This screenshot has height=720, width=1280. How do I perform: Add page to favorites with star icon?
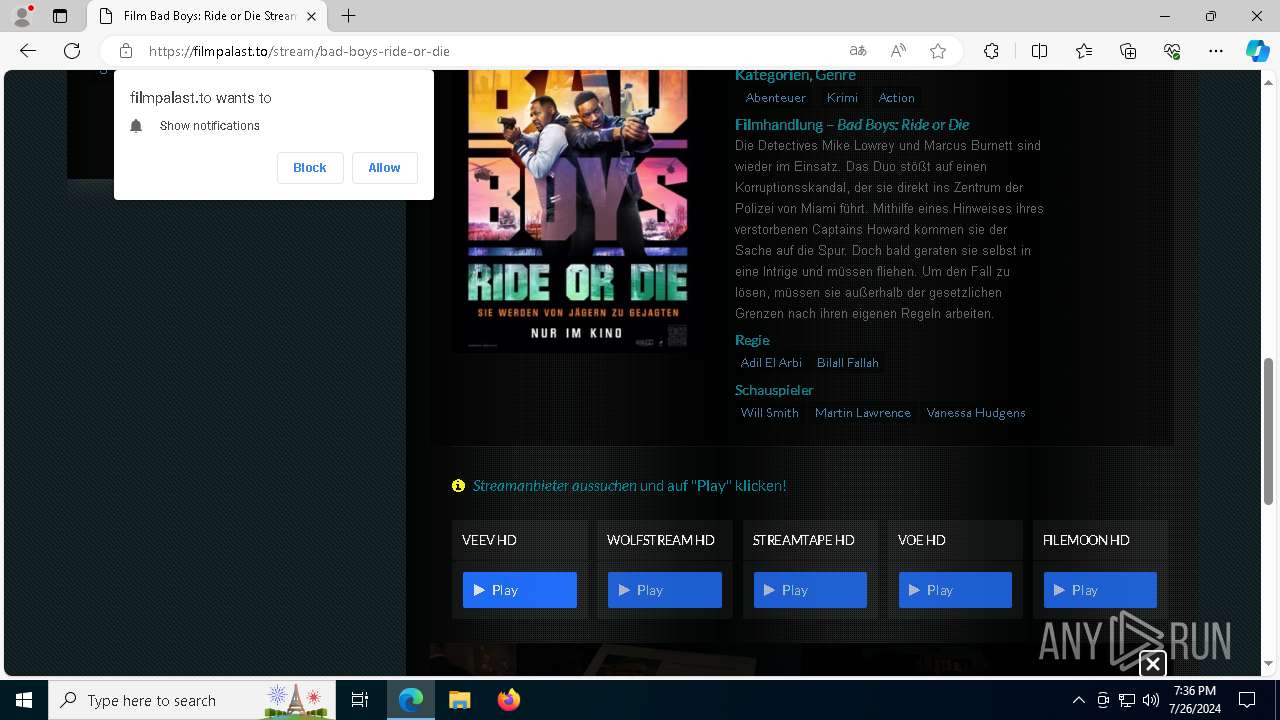pyautogui.click(x=938, y=51)
